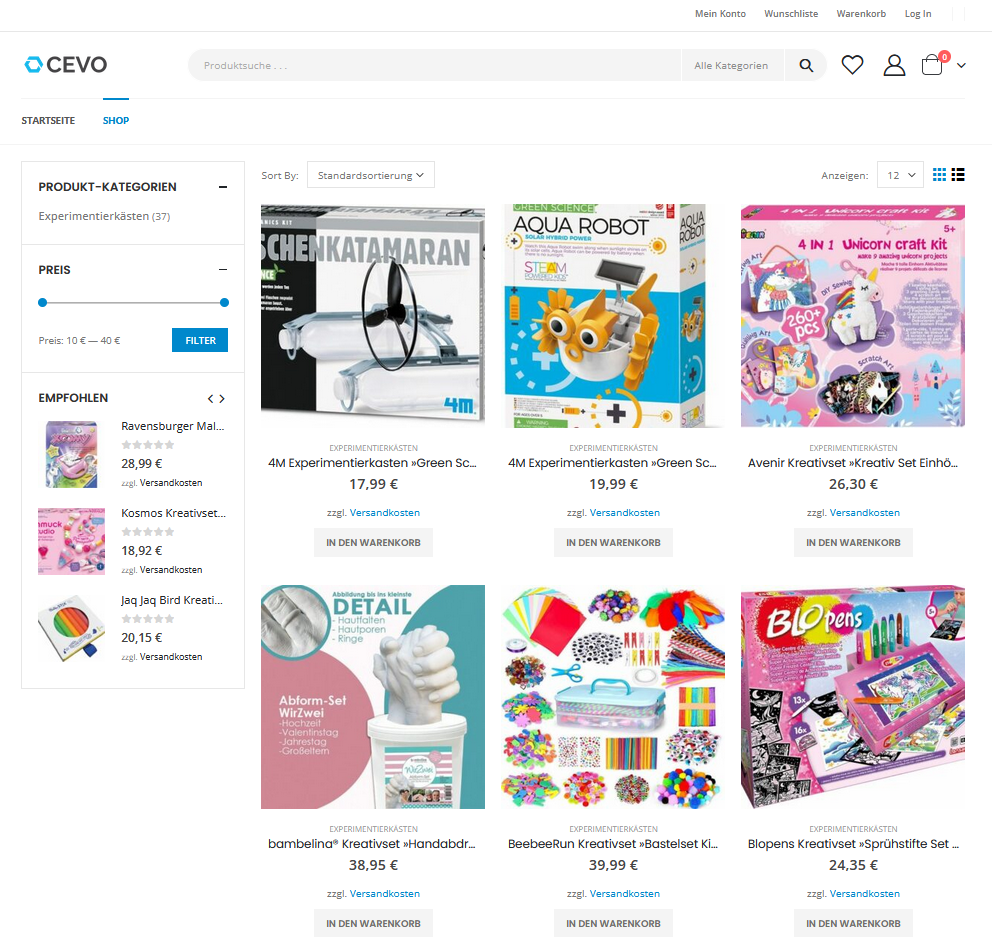Click the Produktsuche search field
The width and height of the screenshot is (992, 937).
tap(435, 65)
